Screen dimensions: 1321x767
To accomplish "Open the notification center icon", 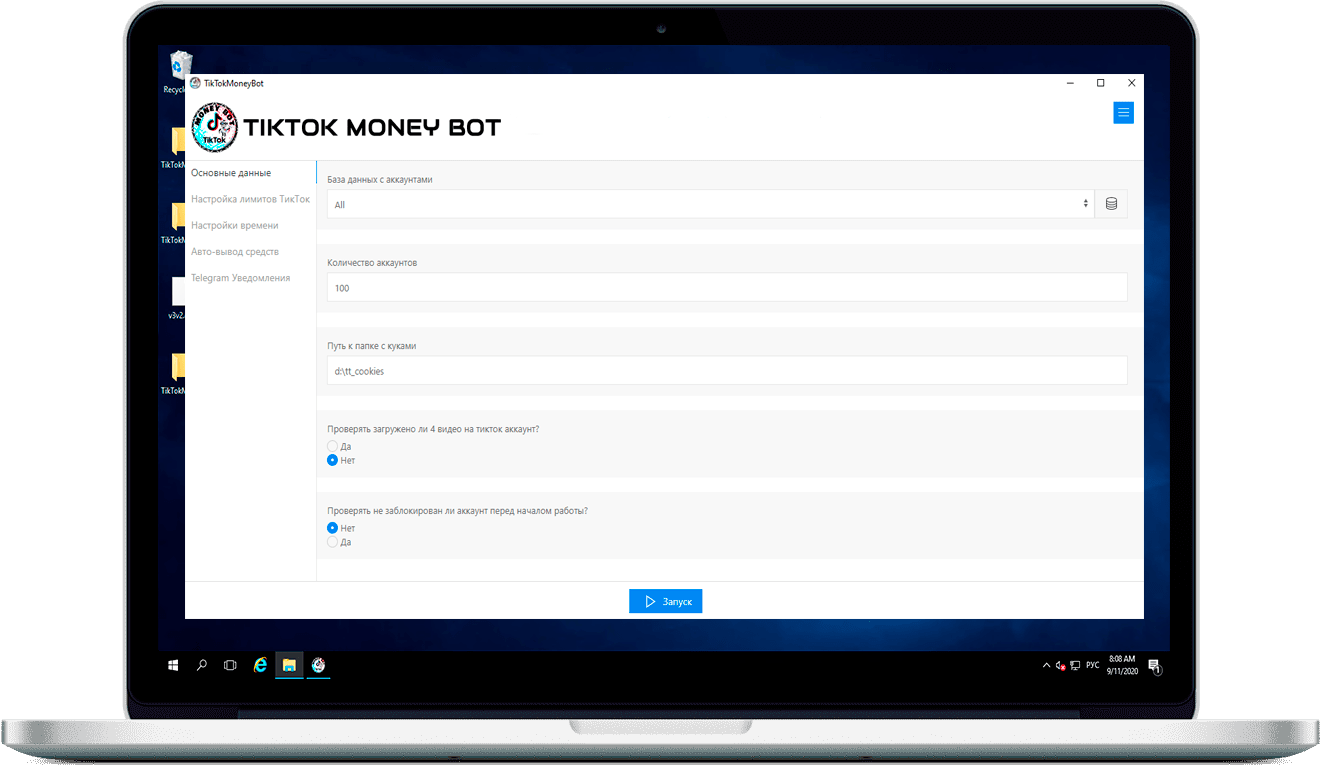I will point(1154,665).
